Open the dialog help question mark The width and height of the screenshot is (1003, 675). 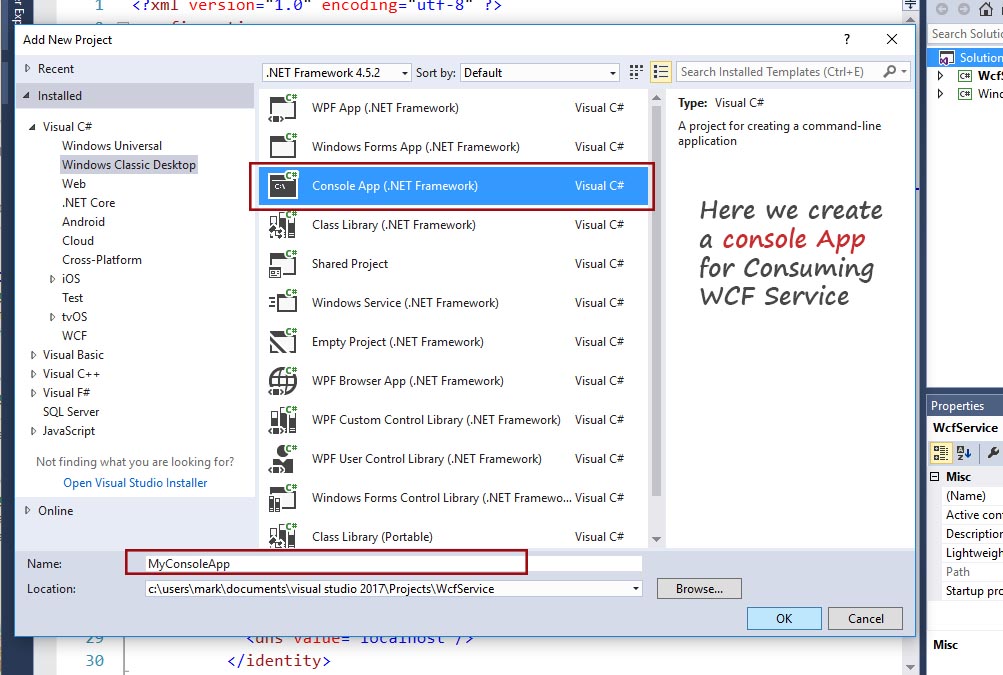847,40
